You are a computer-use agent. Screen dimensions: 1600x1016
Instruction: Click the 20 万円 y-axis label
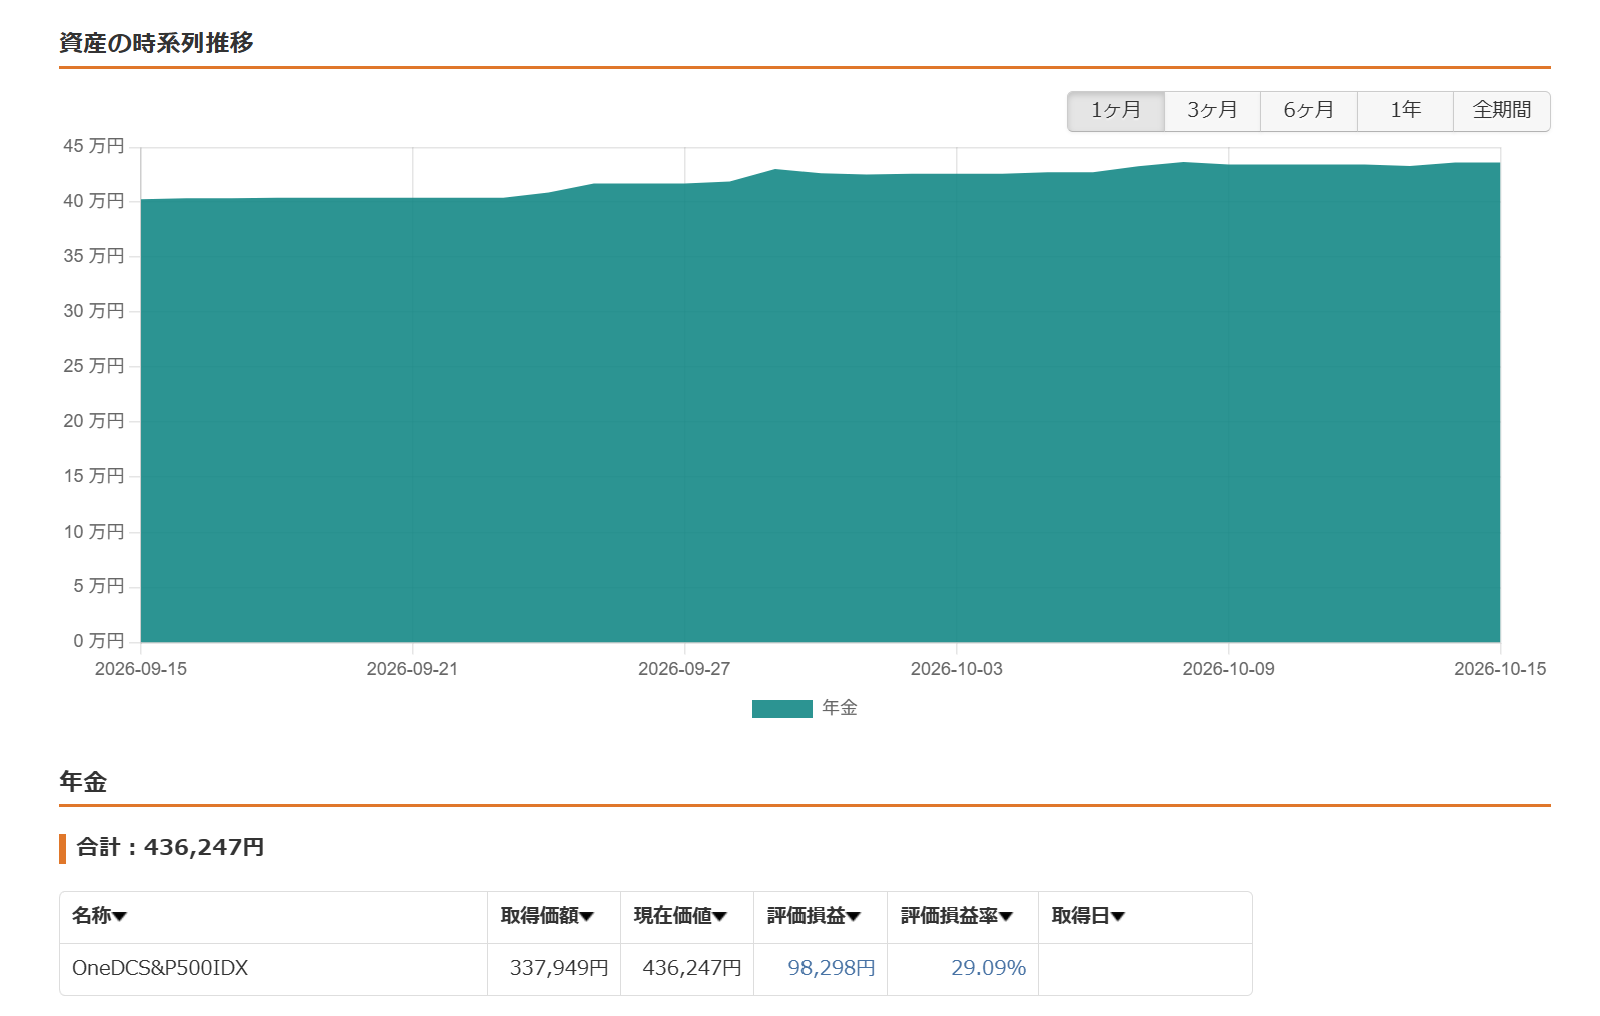point(94,421)
